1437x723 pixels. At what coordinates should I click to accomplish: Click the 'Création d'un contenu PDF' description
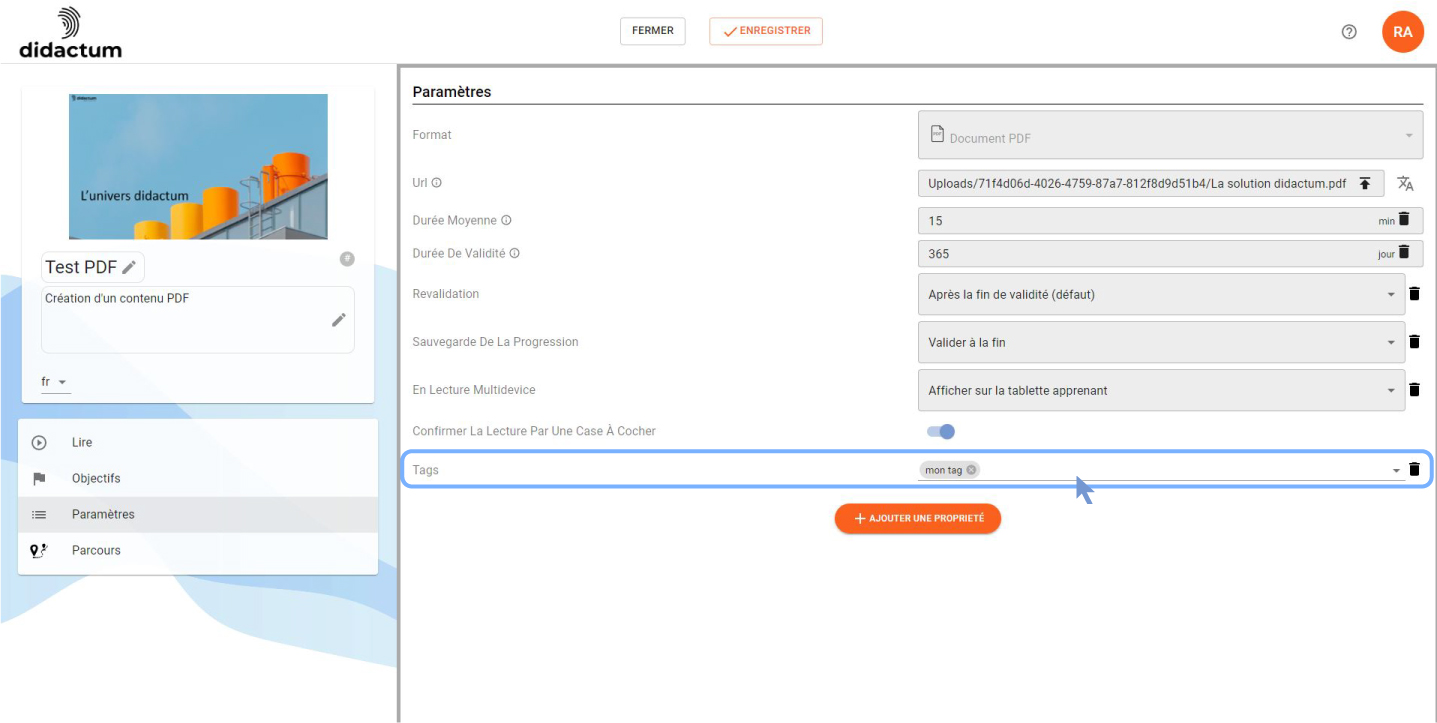tap(117, 298)
